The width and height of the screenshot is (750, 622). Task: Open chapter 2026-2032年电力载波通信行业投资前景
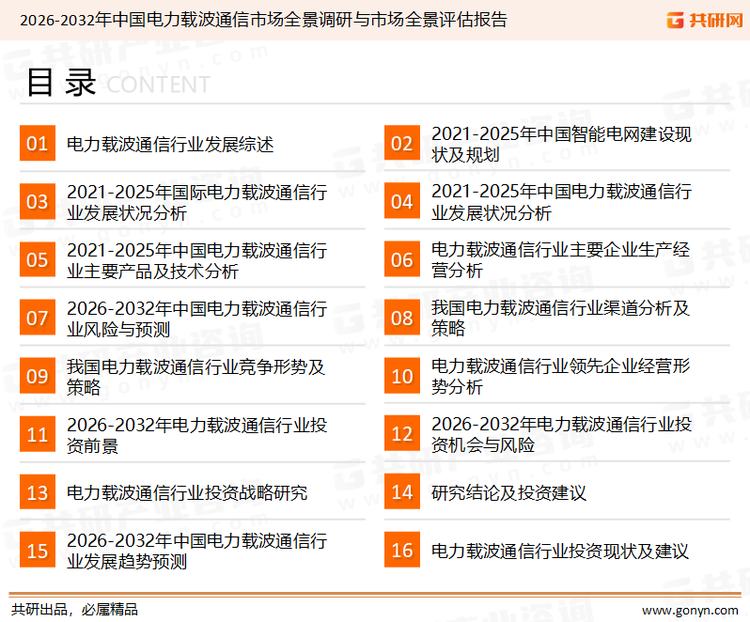pos(197,435)
